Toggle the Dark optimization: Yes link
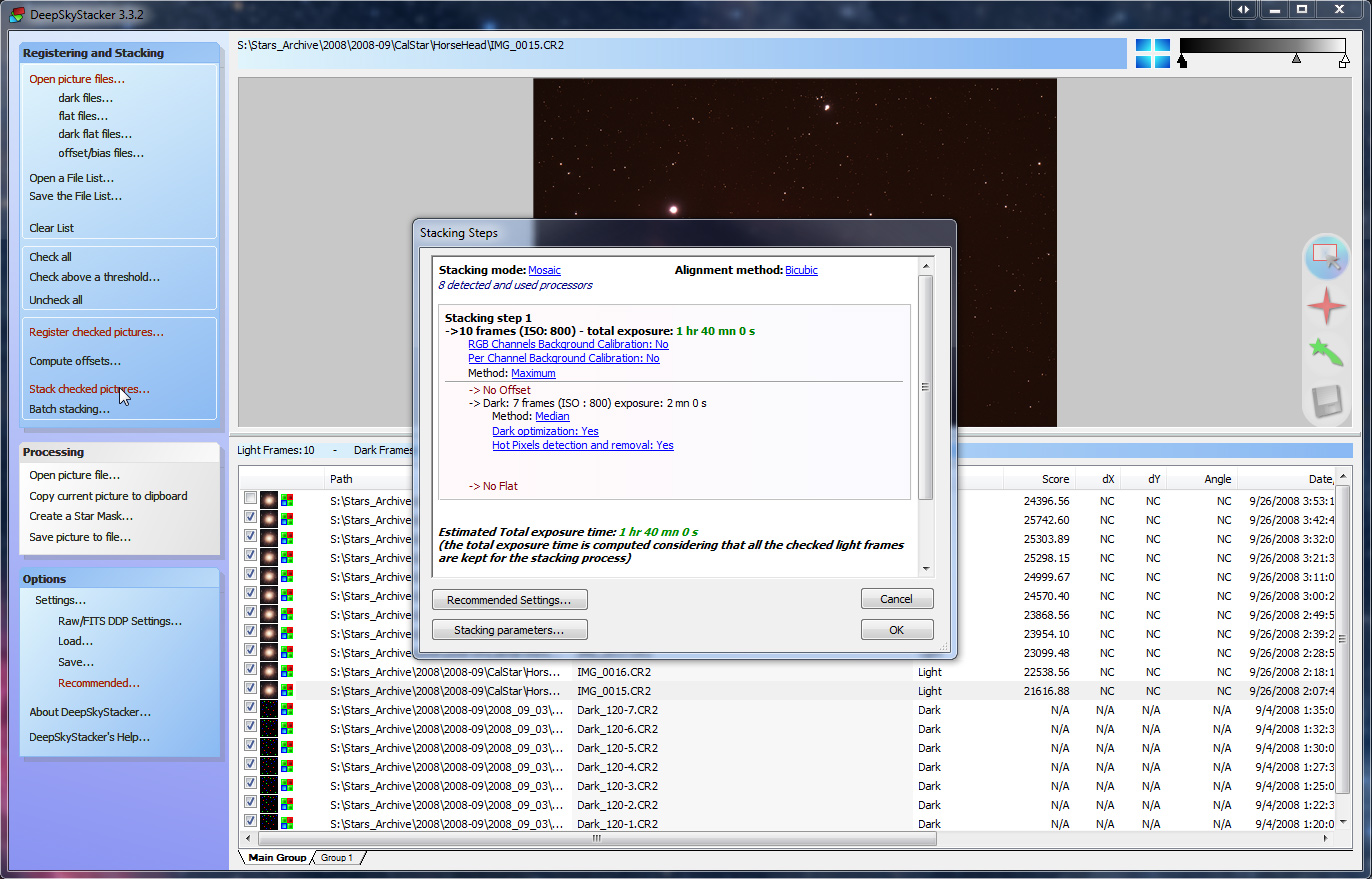The height and width of the screenshot is (879, 1372). (545, 431)
